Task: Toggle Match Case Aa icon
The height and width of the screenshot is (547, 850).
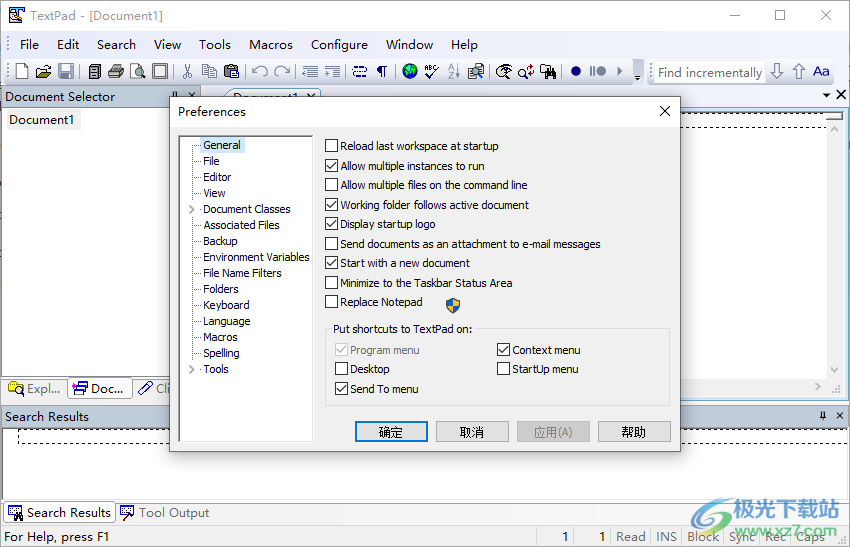Action: coord(821,71)
